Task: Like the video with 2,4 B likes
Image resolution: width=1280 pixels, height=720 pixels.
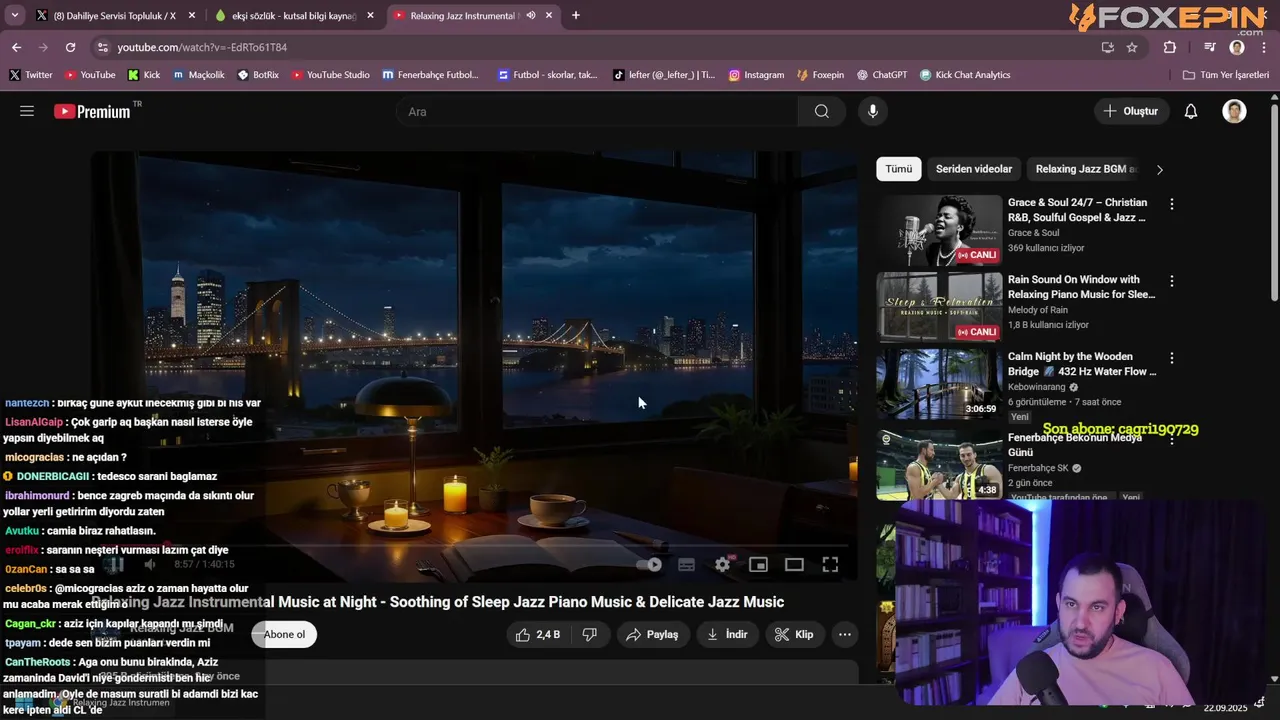Action: (538, 634)
